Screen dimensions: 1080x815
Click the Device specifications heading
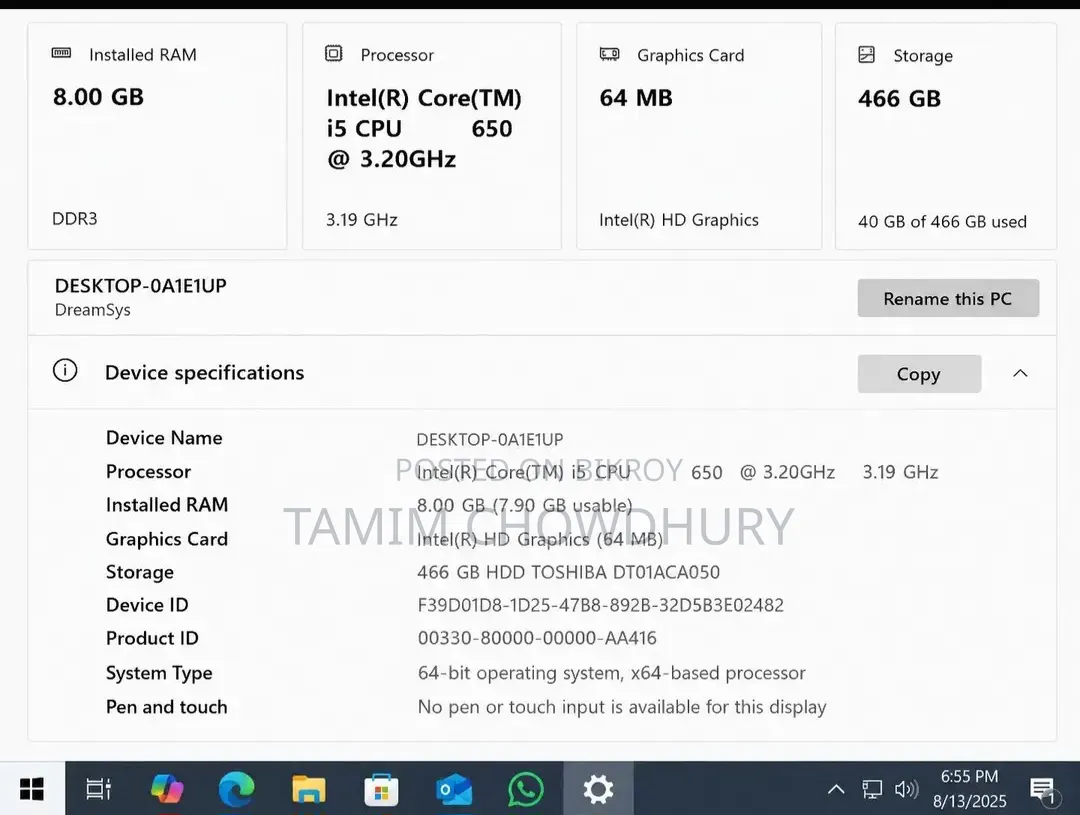pos(205,373)
